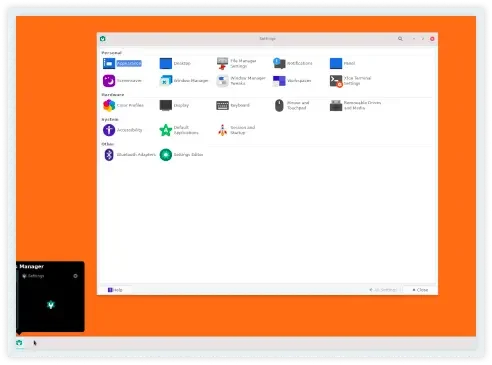This screenshot has width=492, height=365.
Task: Launch the Settings Editor
Action: pyautogui.click(x=181, y=155)
